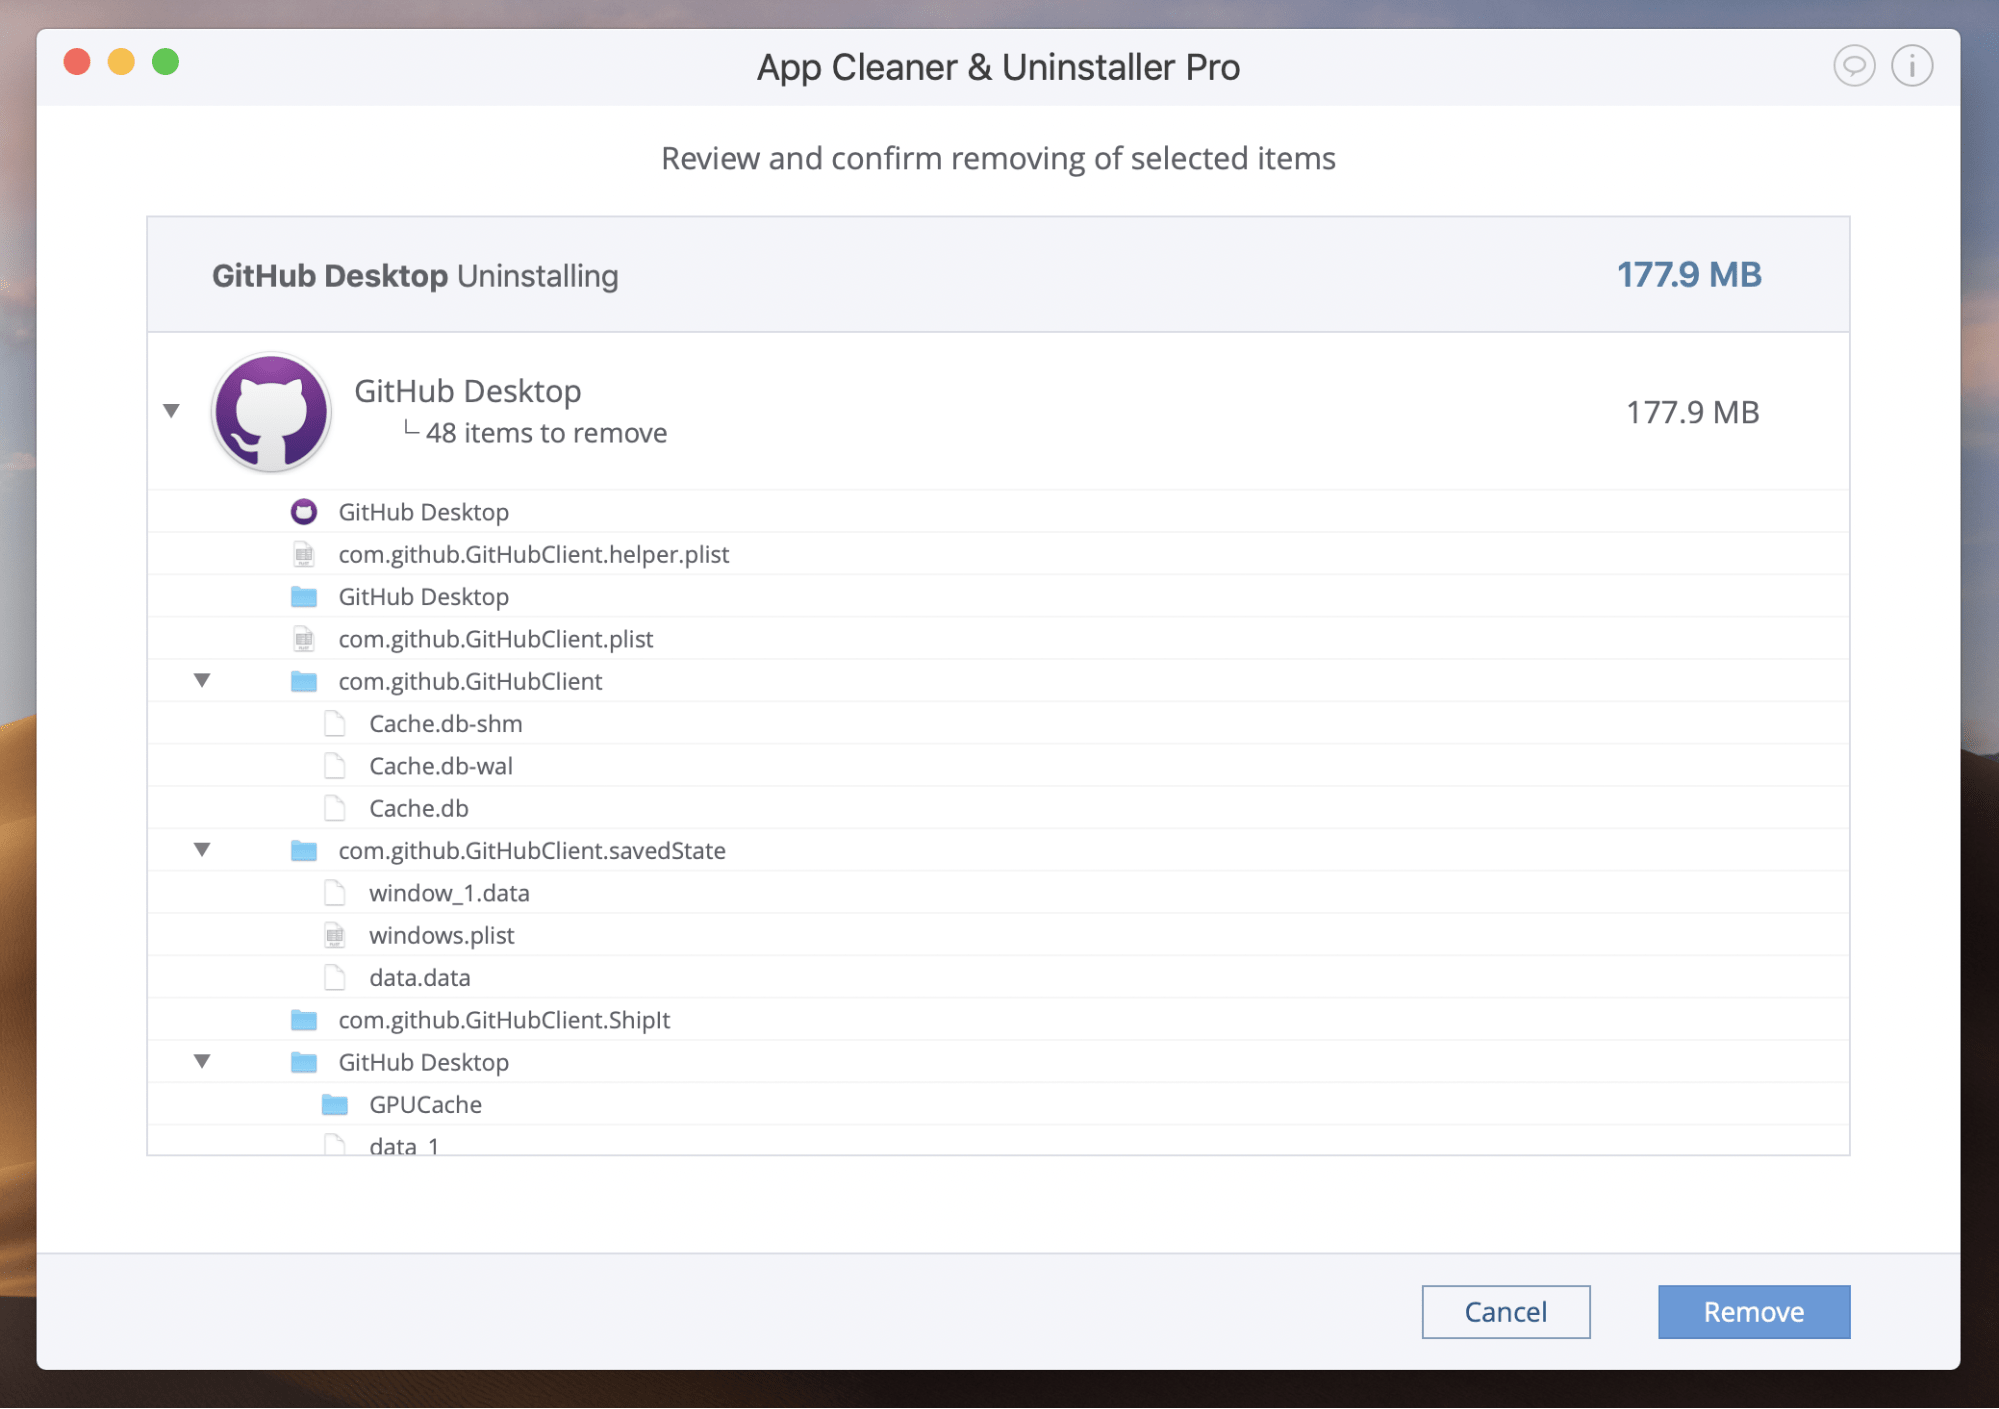The width and height of the screenshot is (1999, 1409).
Task: Click the Cancel button
Action: (x=1505, y=1311)
